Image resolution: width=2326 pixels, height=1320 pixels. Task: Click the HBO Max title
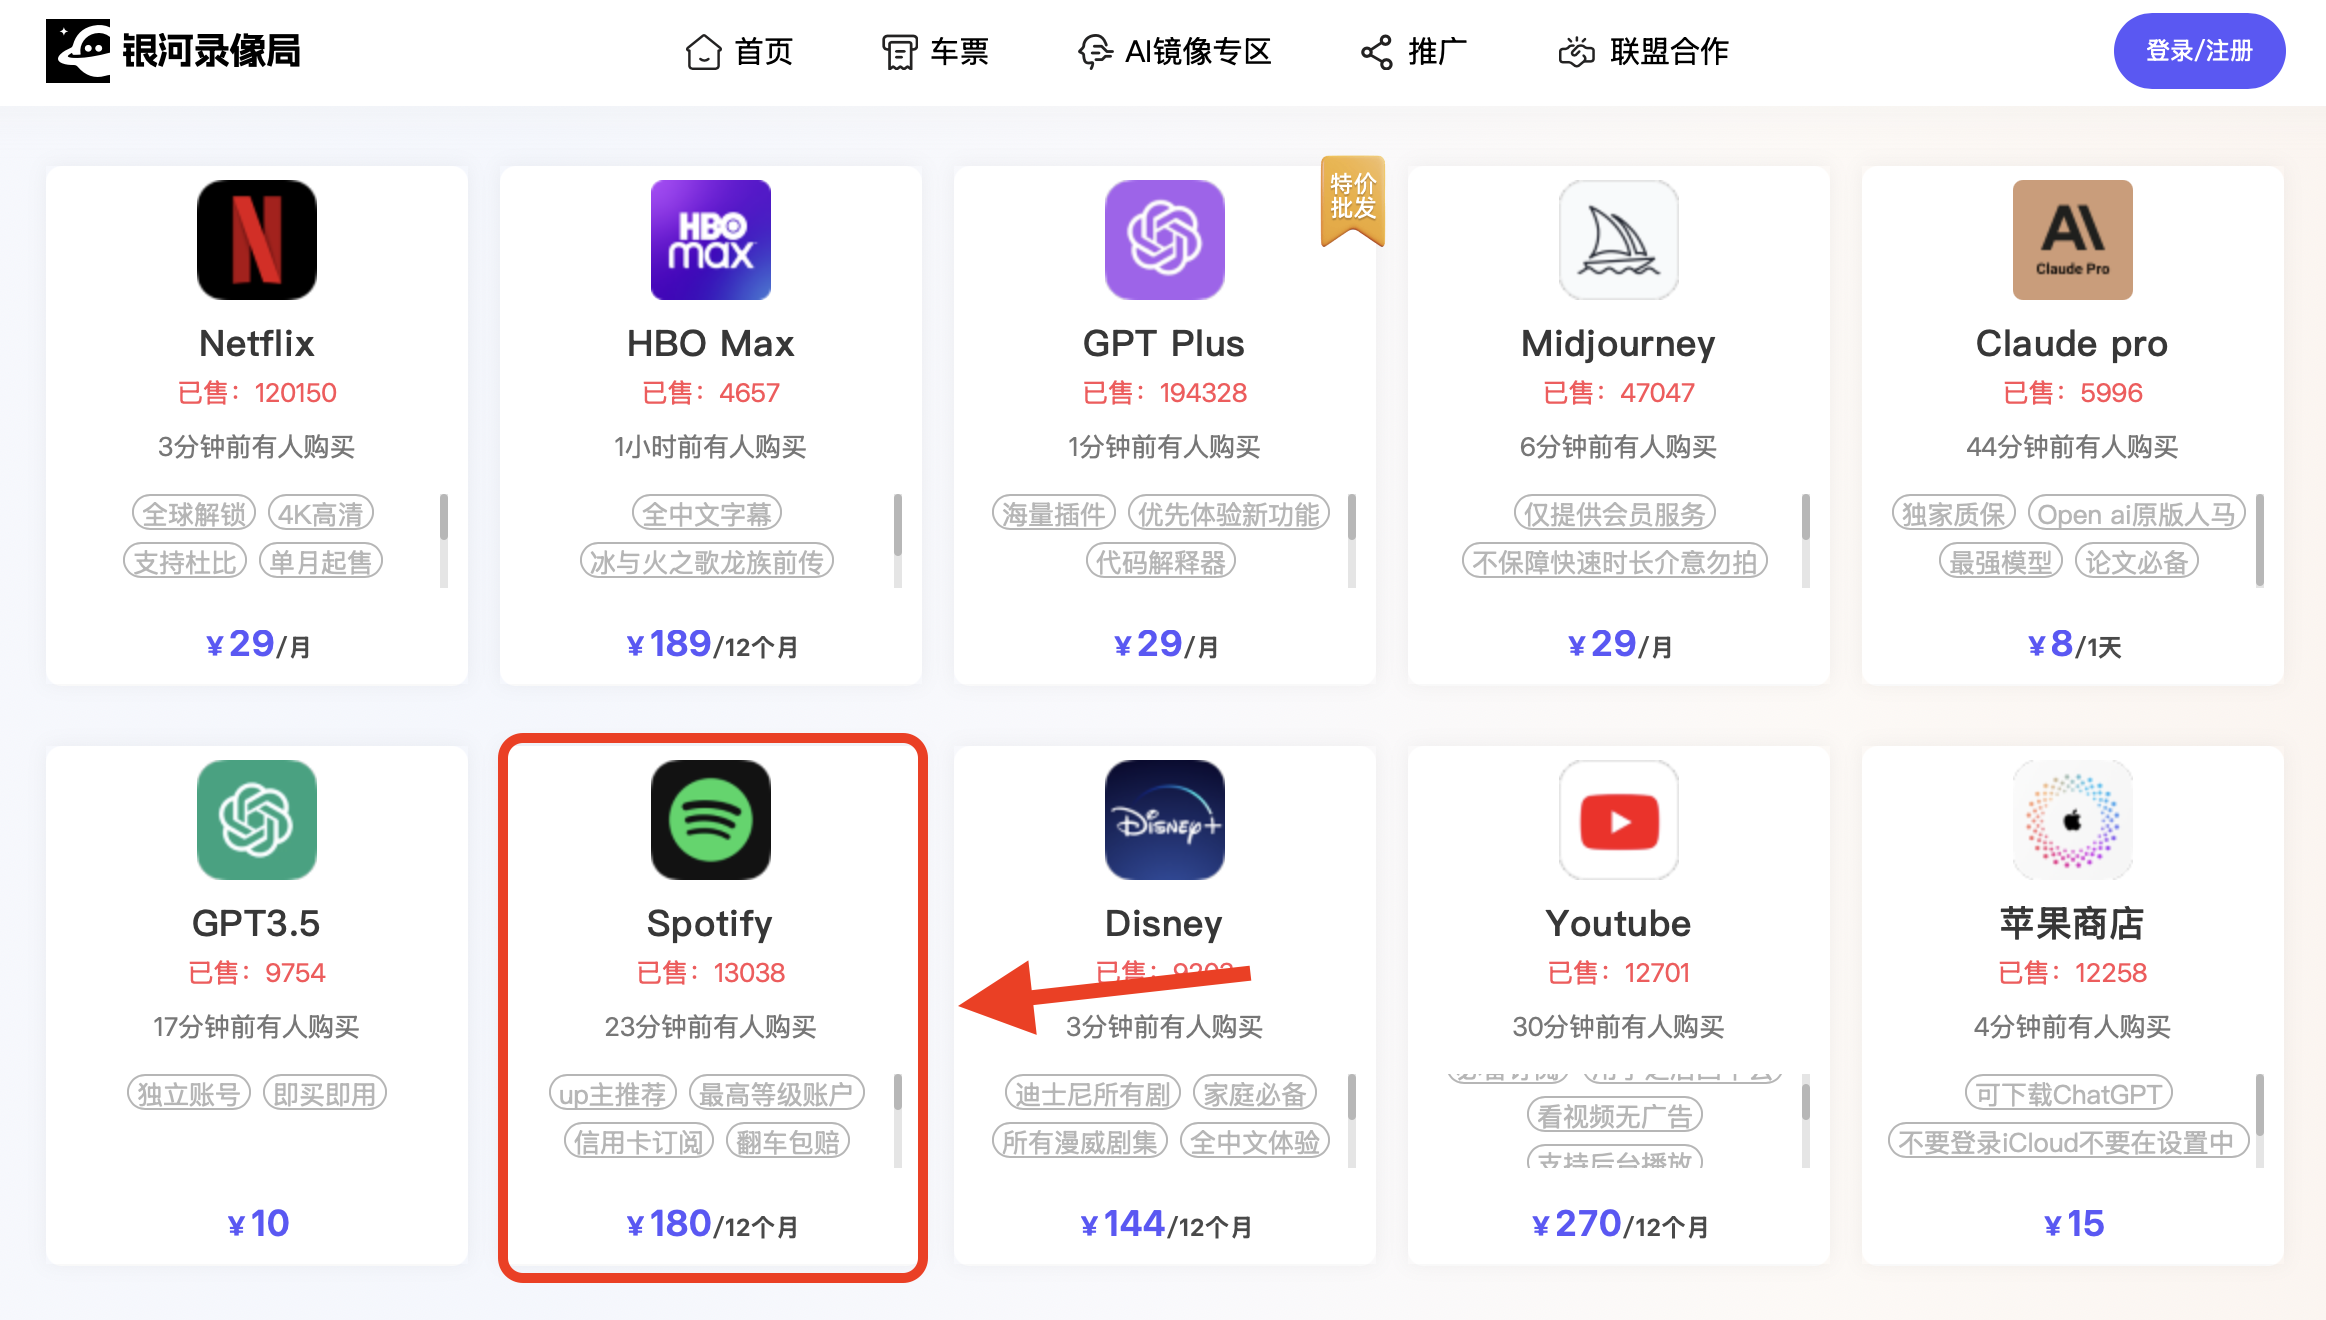711,344
